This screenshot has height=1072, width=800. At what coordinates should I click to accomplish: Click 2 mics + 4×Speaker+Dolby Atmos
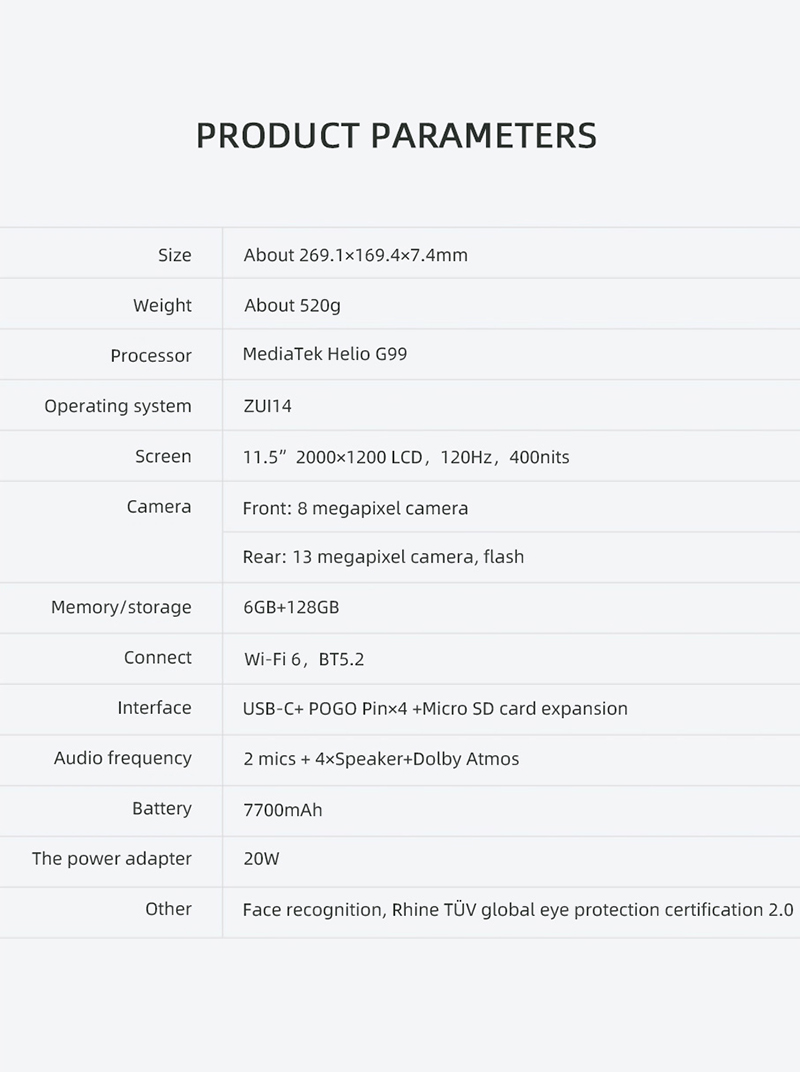[381, 759]
